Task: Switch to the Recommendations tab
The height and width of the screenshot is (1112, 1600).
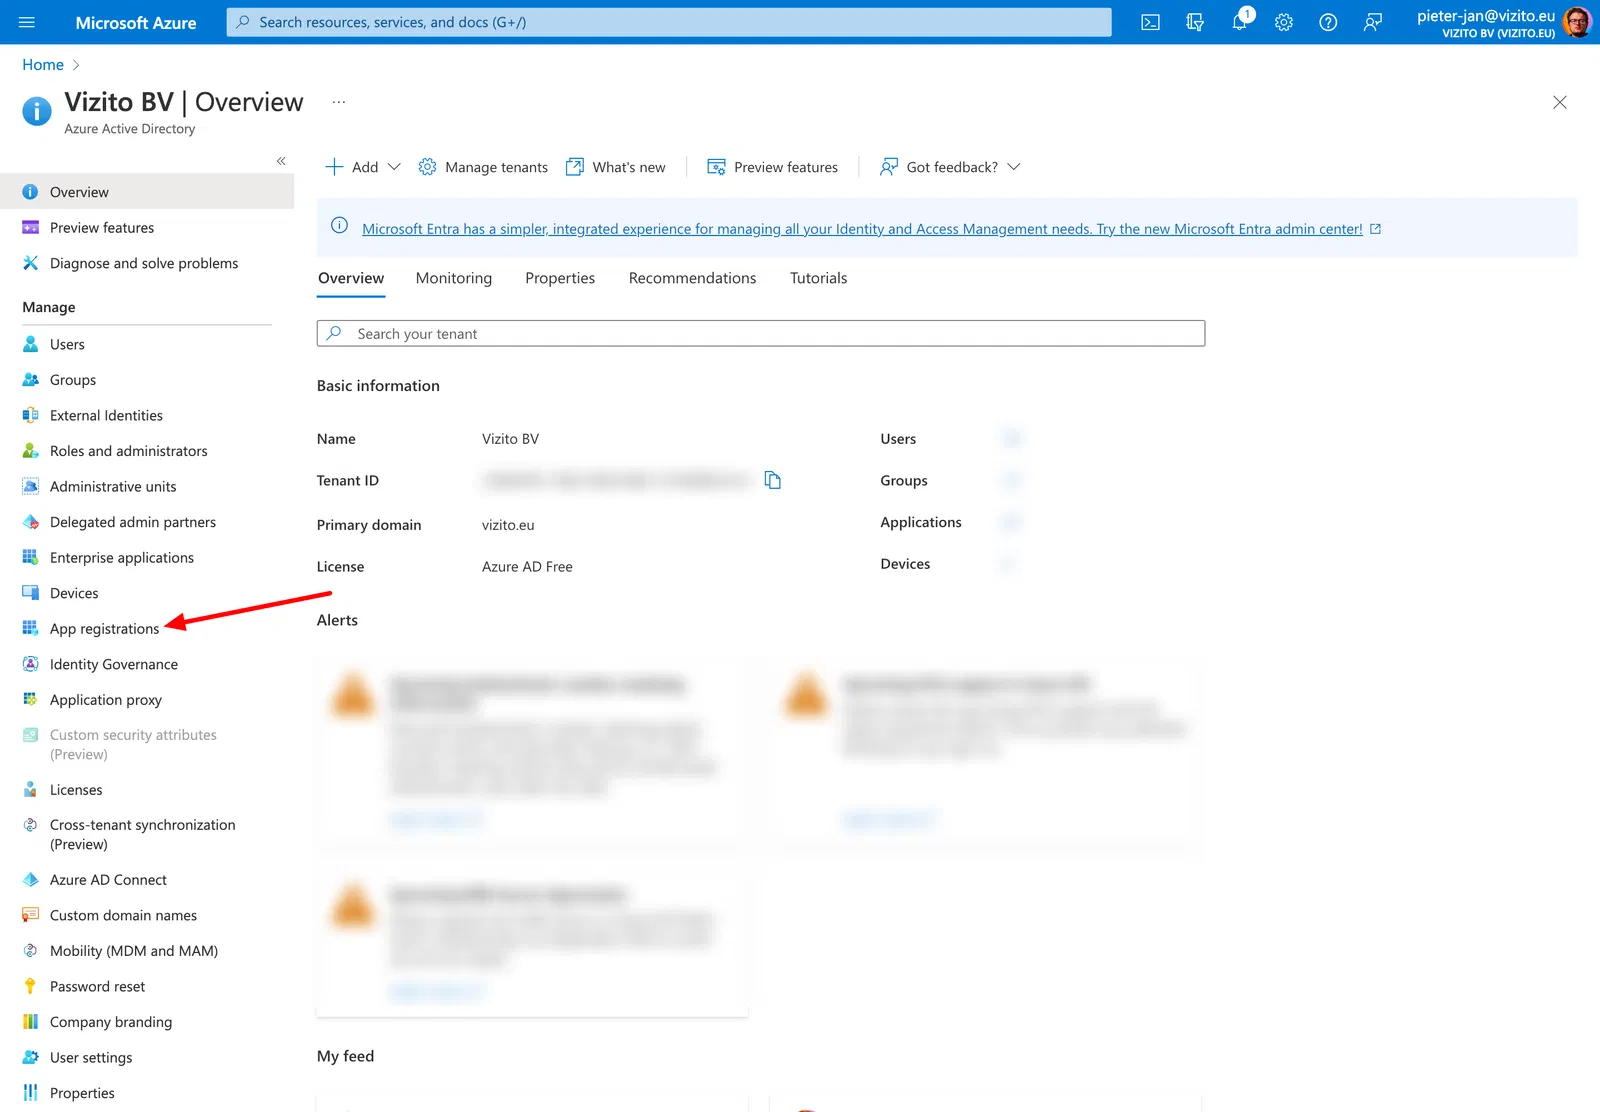Action: pyautogui.click(x=692, y=278)
